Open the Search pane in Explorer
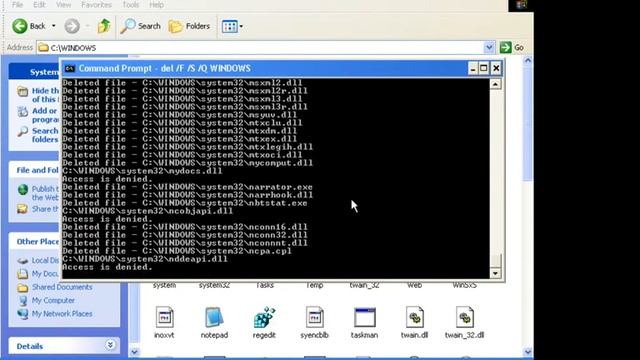Image resolution: width=640 pixels, height=360 pixels. click(140, 26)
